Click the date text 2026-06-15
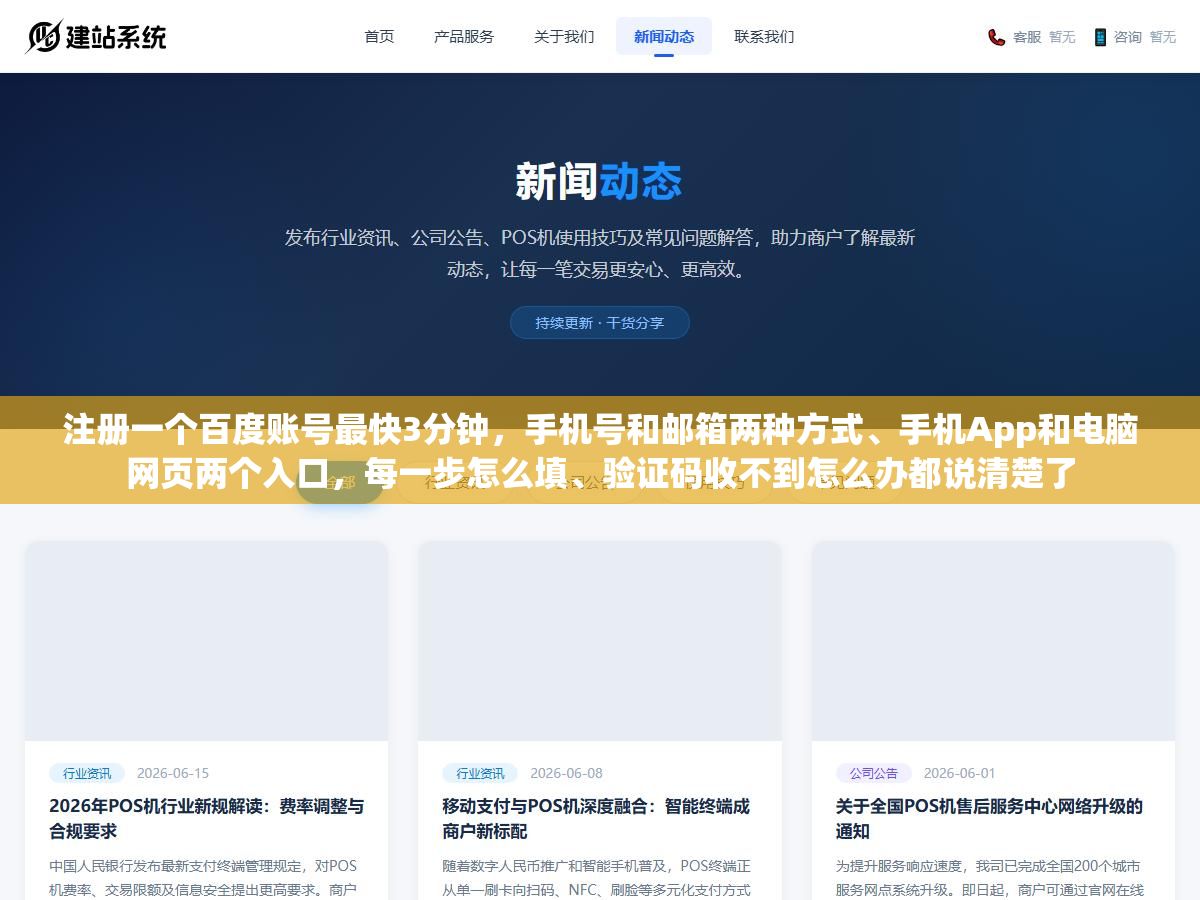 tap(173, 773)
